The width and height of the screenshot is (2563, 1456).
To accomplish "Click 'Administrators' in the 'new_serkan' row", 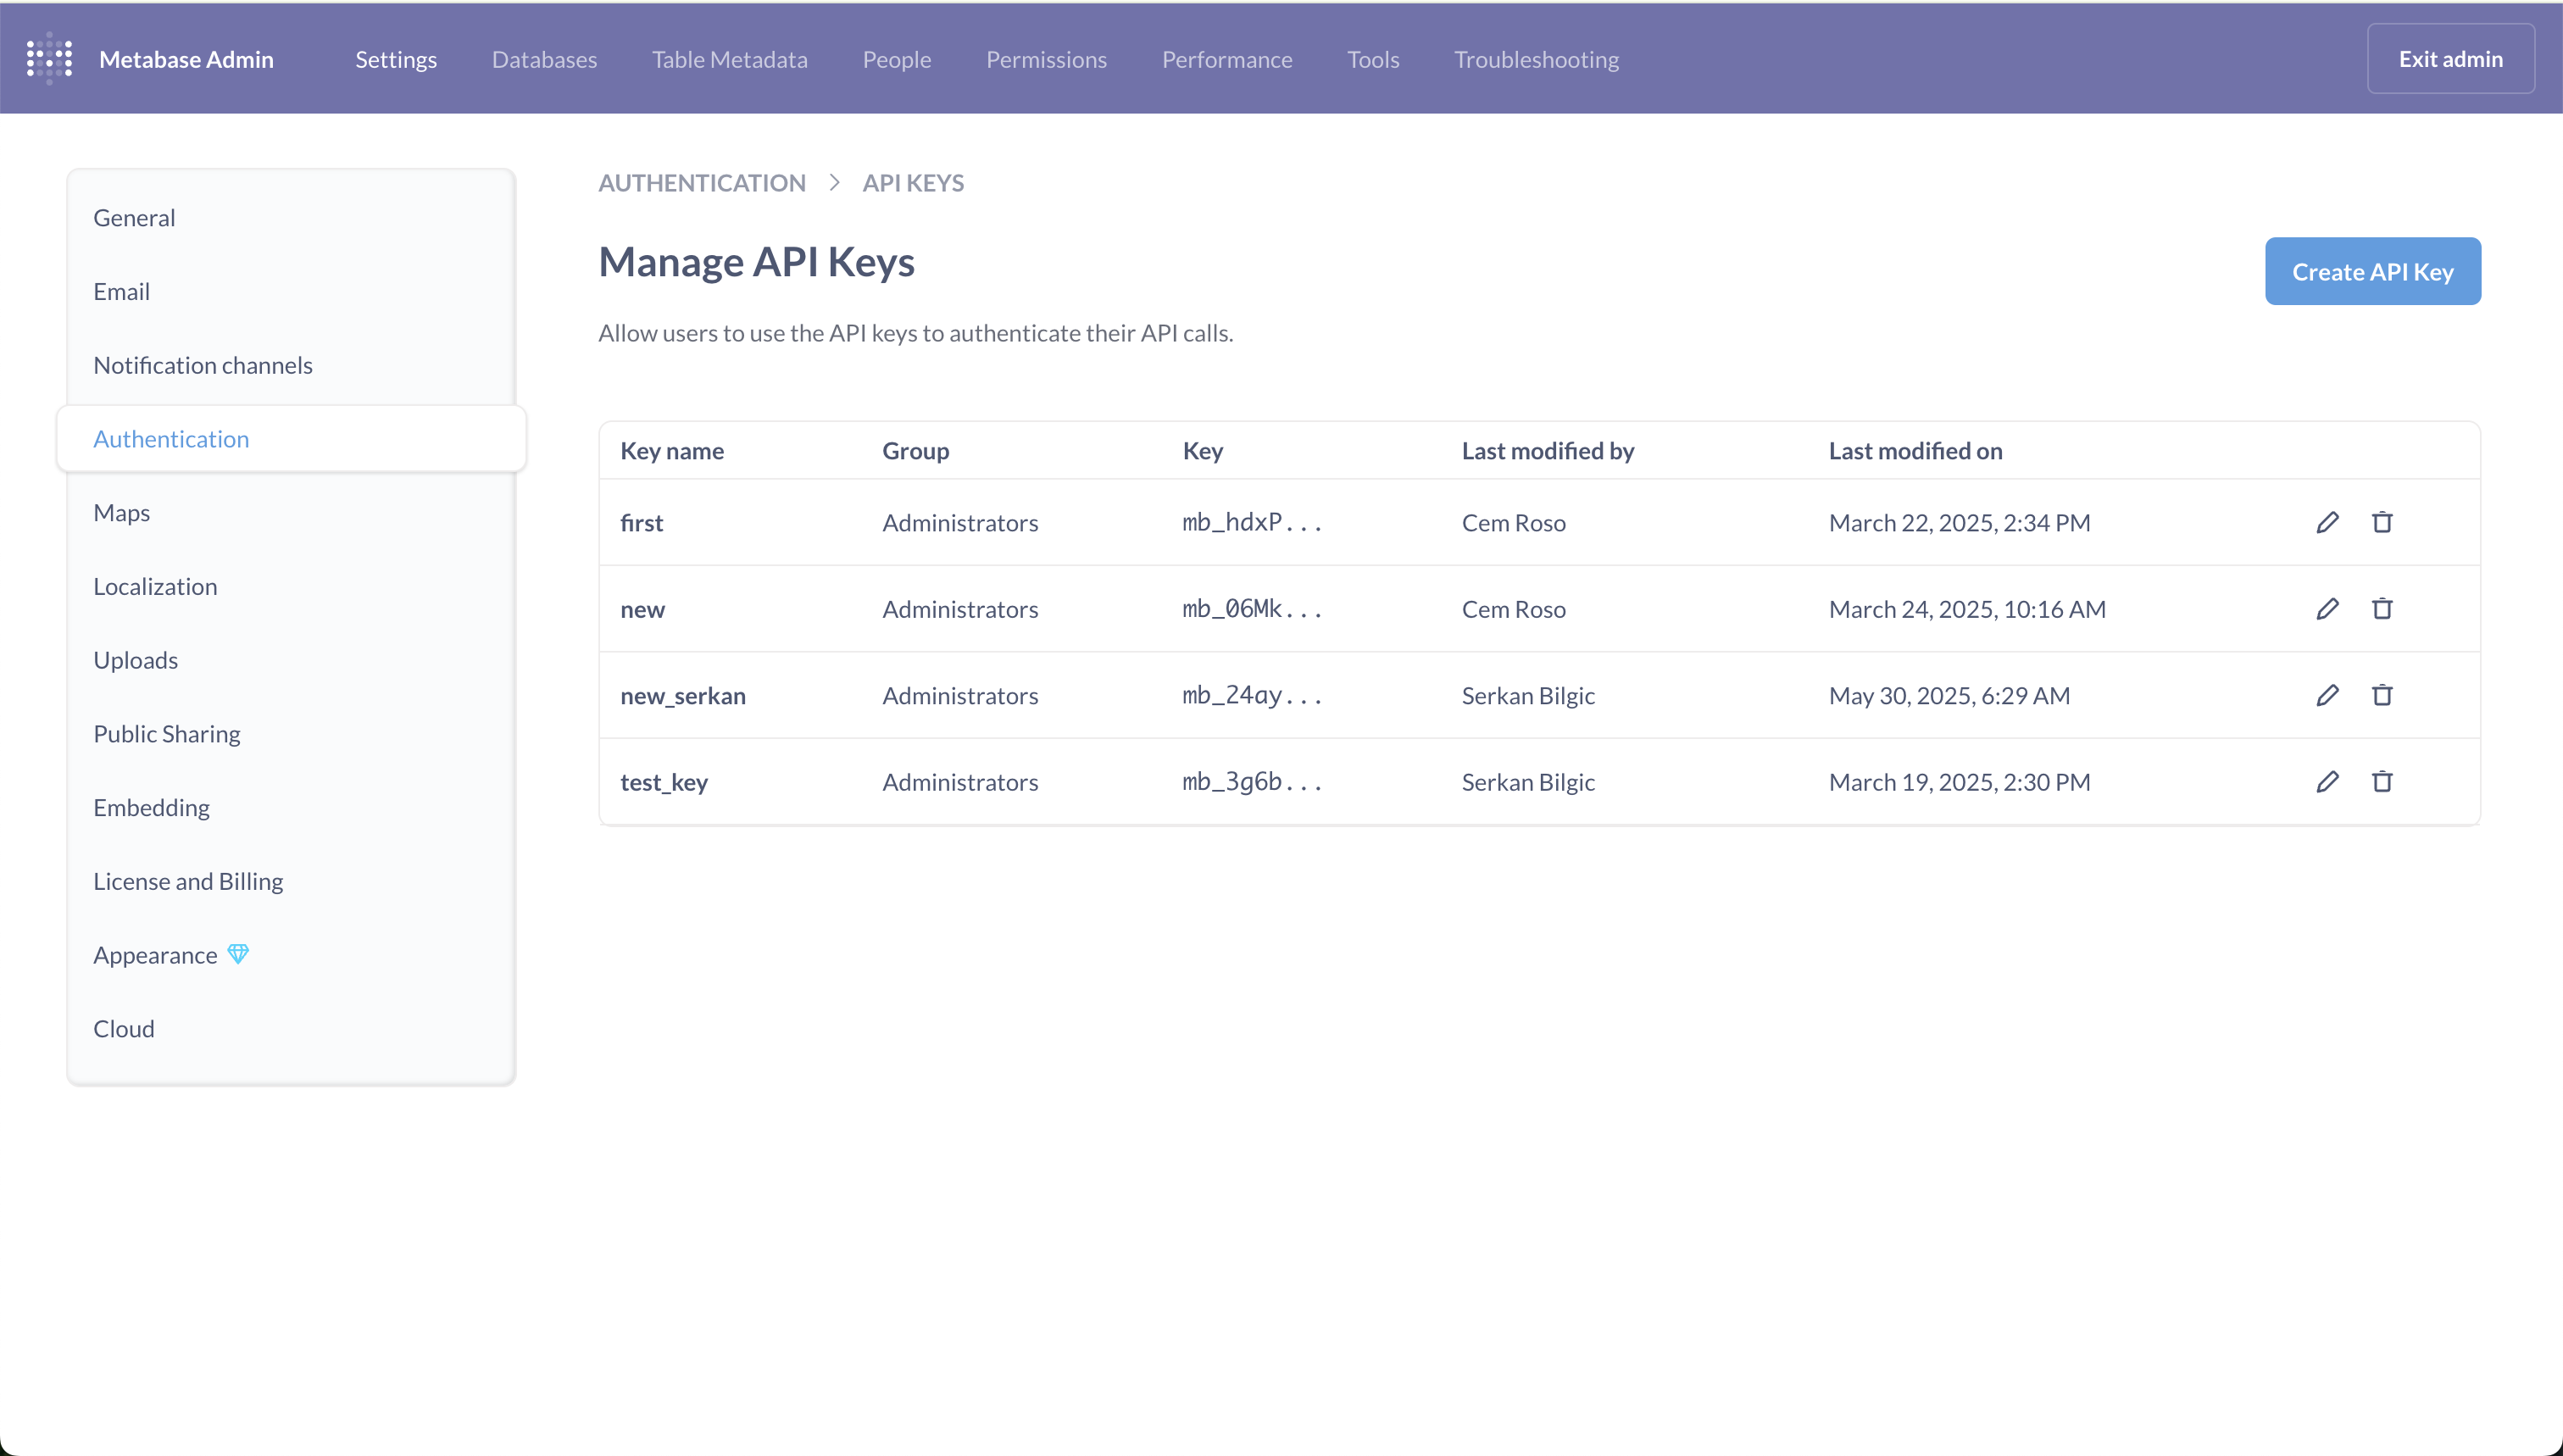I will coord(960,696).
